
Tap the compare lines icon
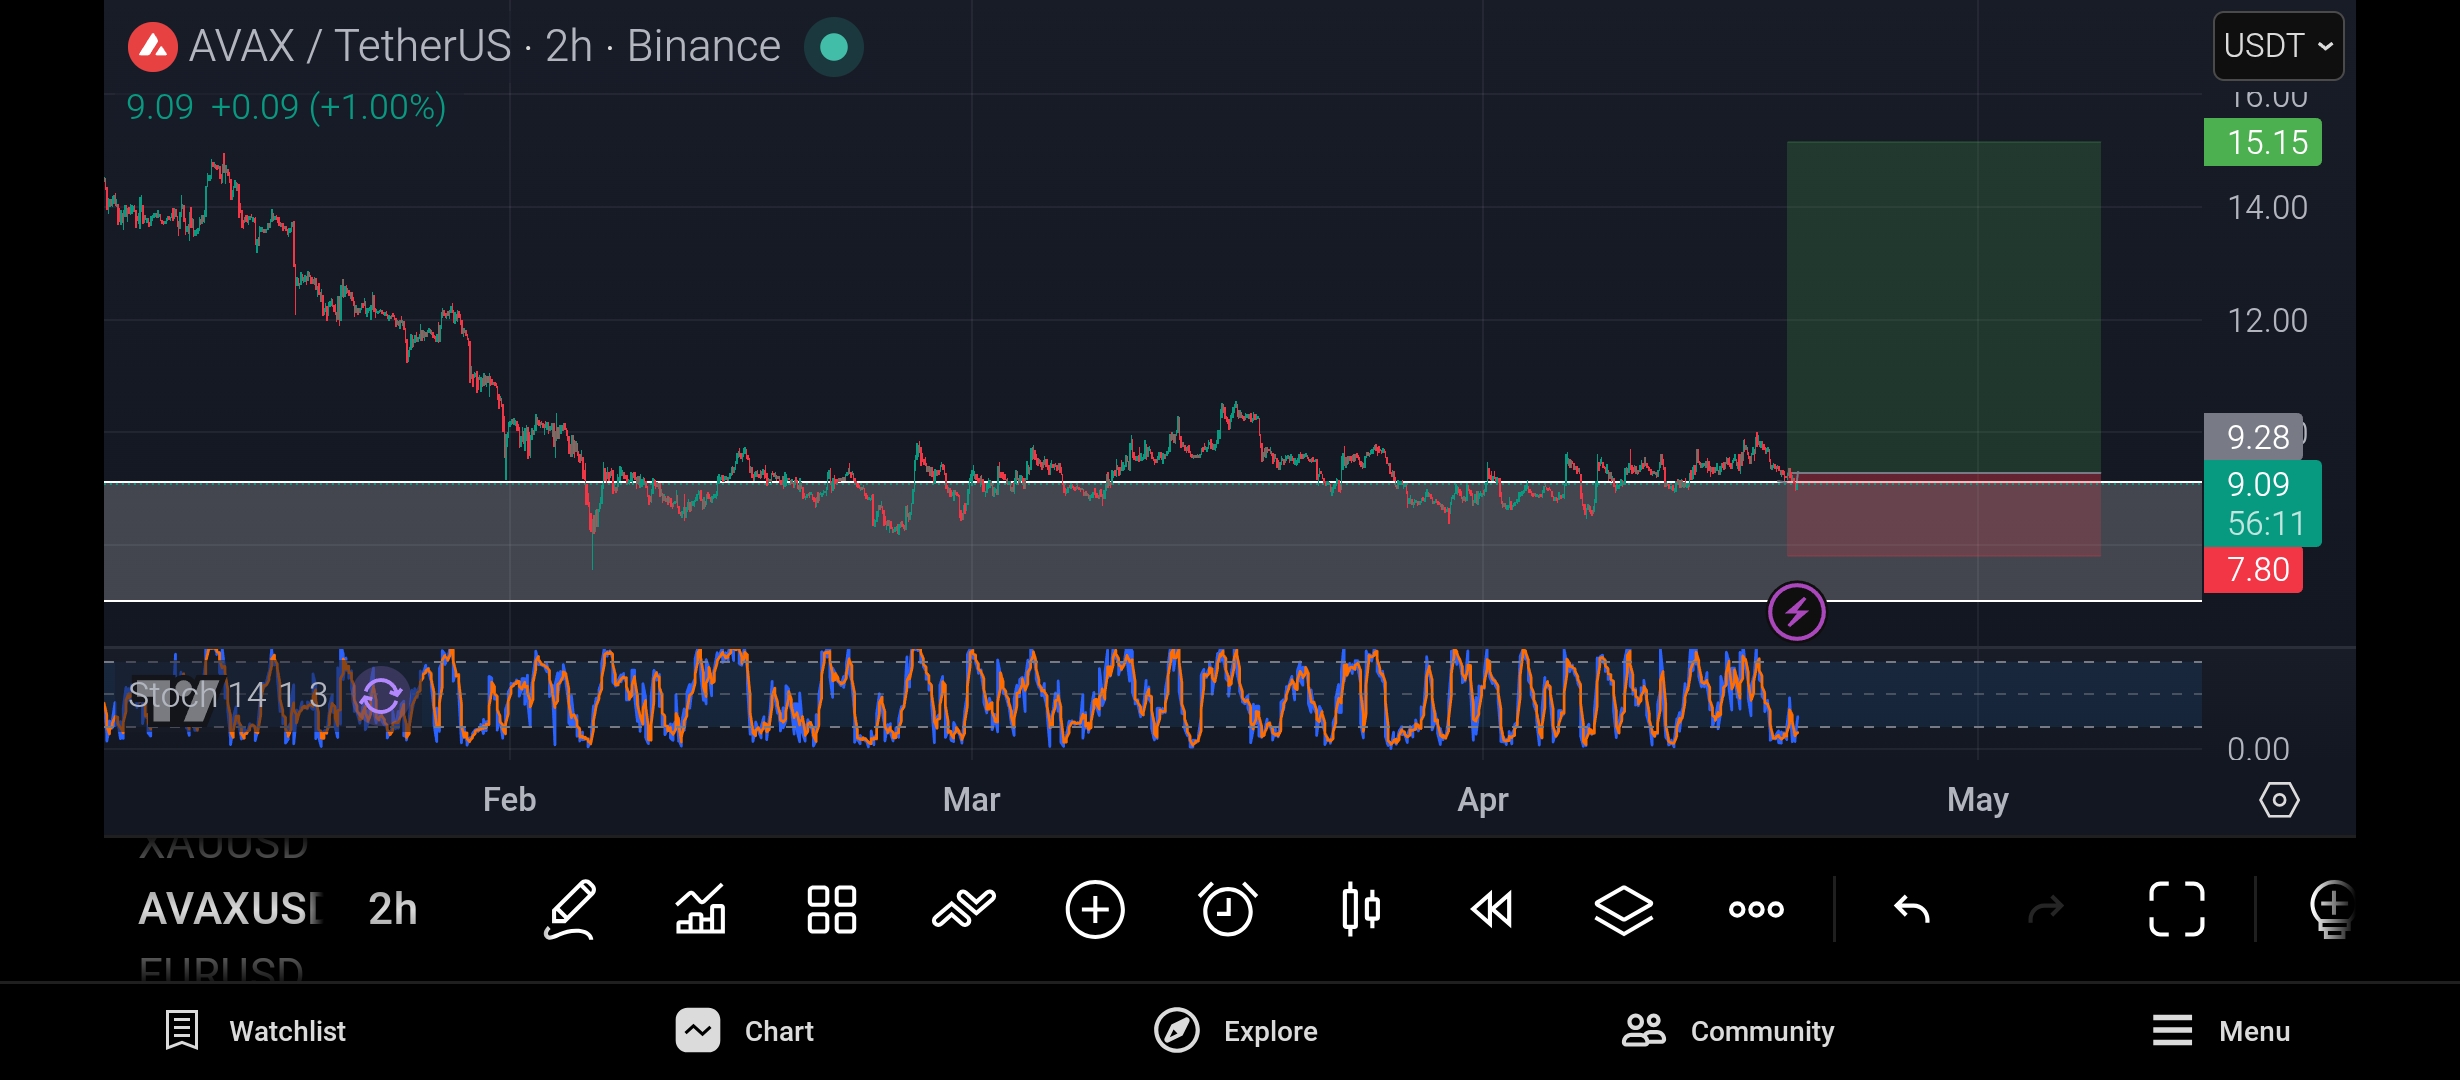pos(963,909)
